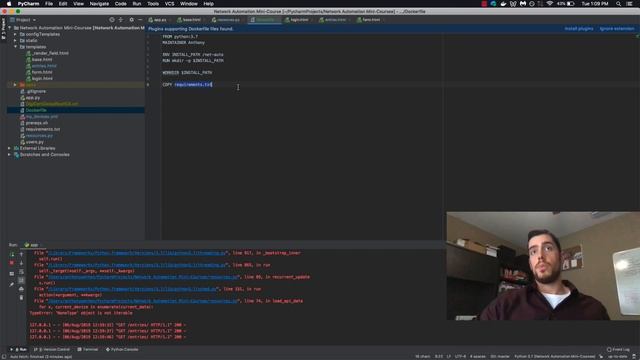Click first traceback file link in Run output

(137, 253)
